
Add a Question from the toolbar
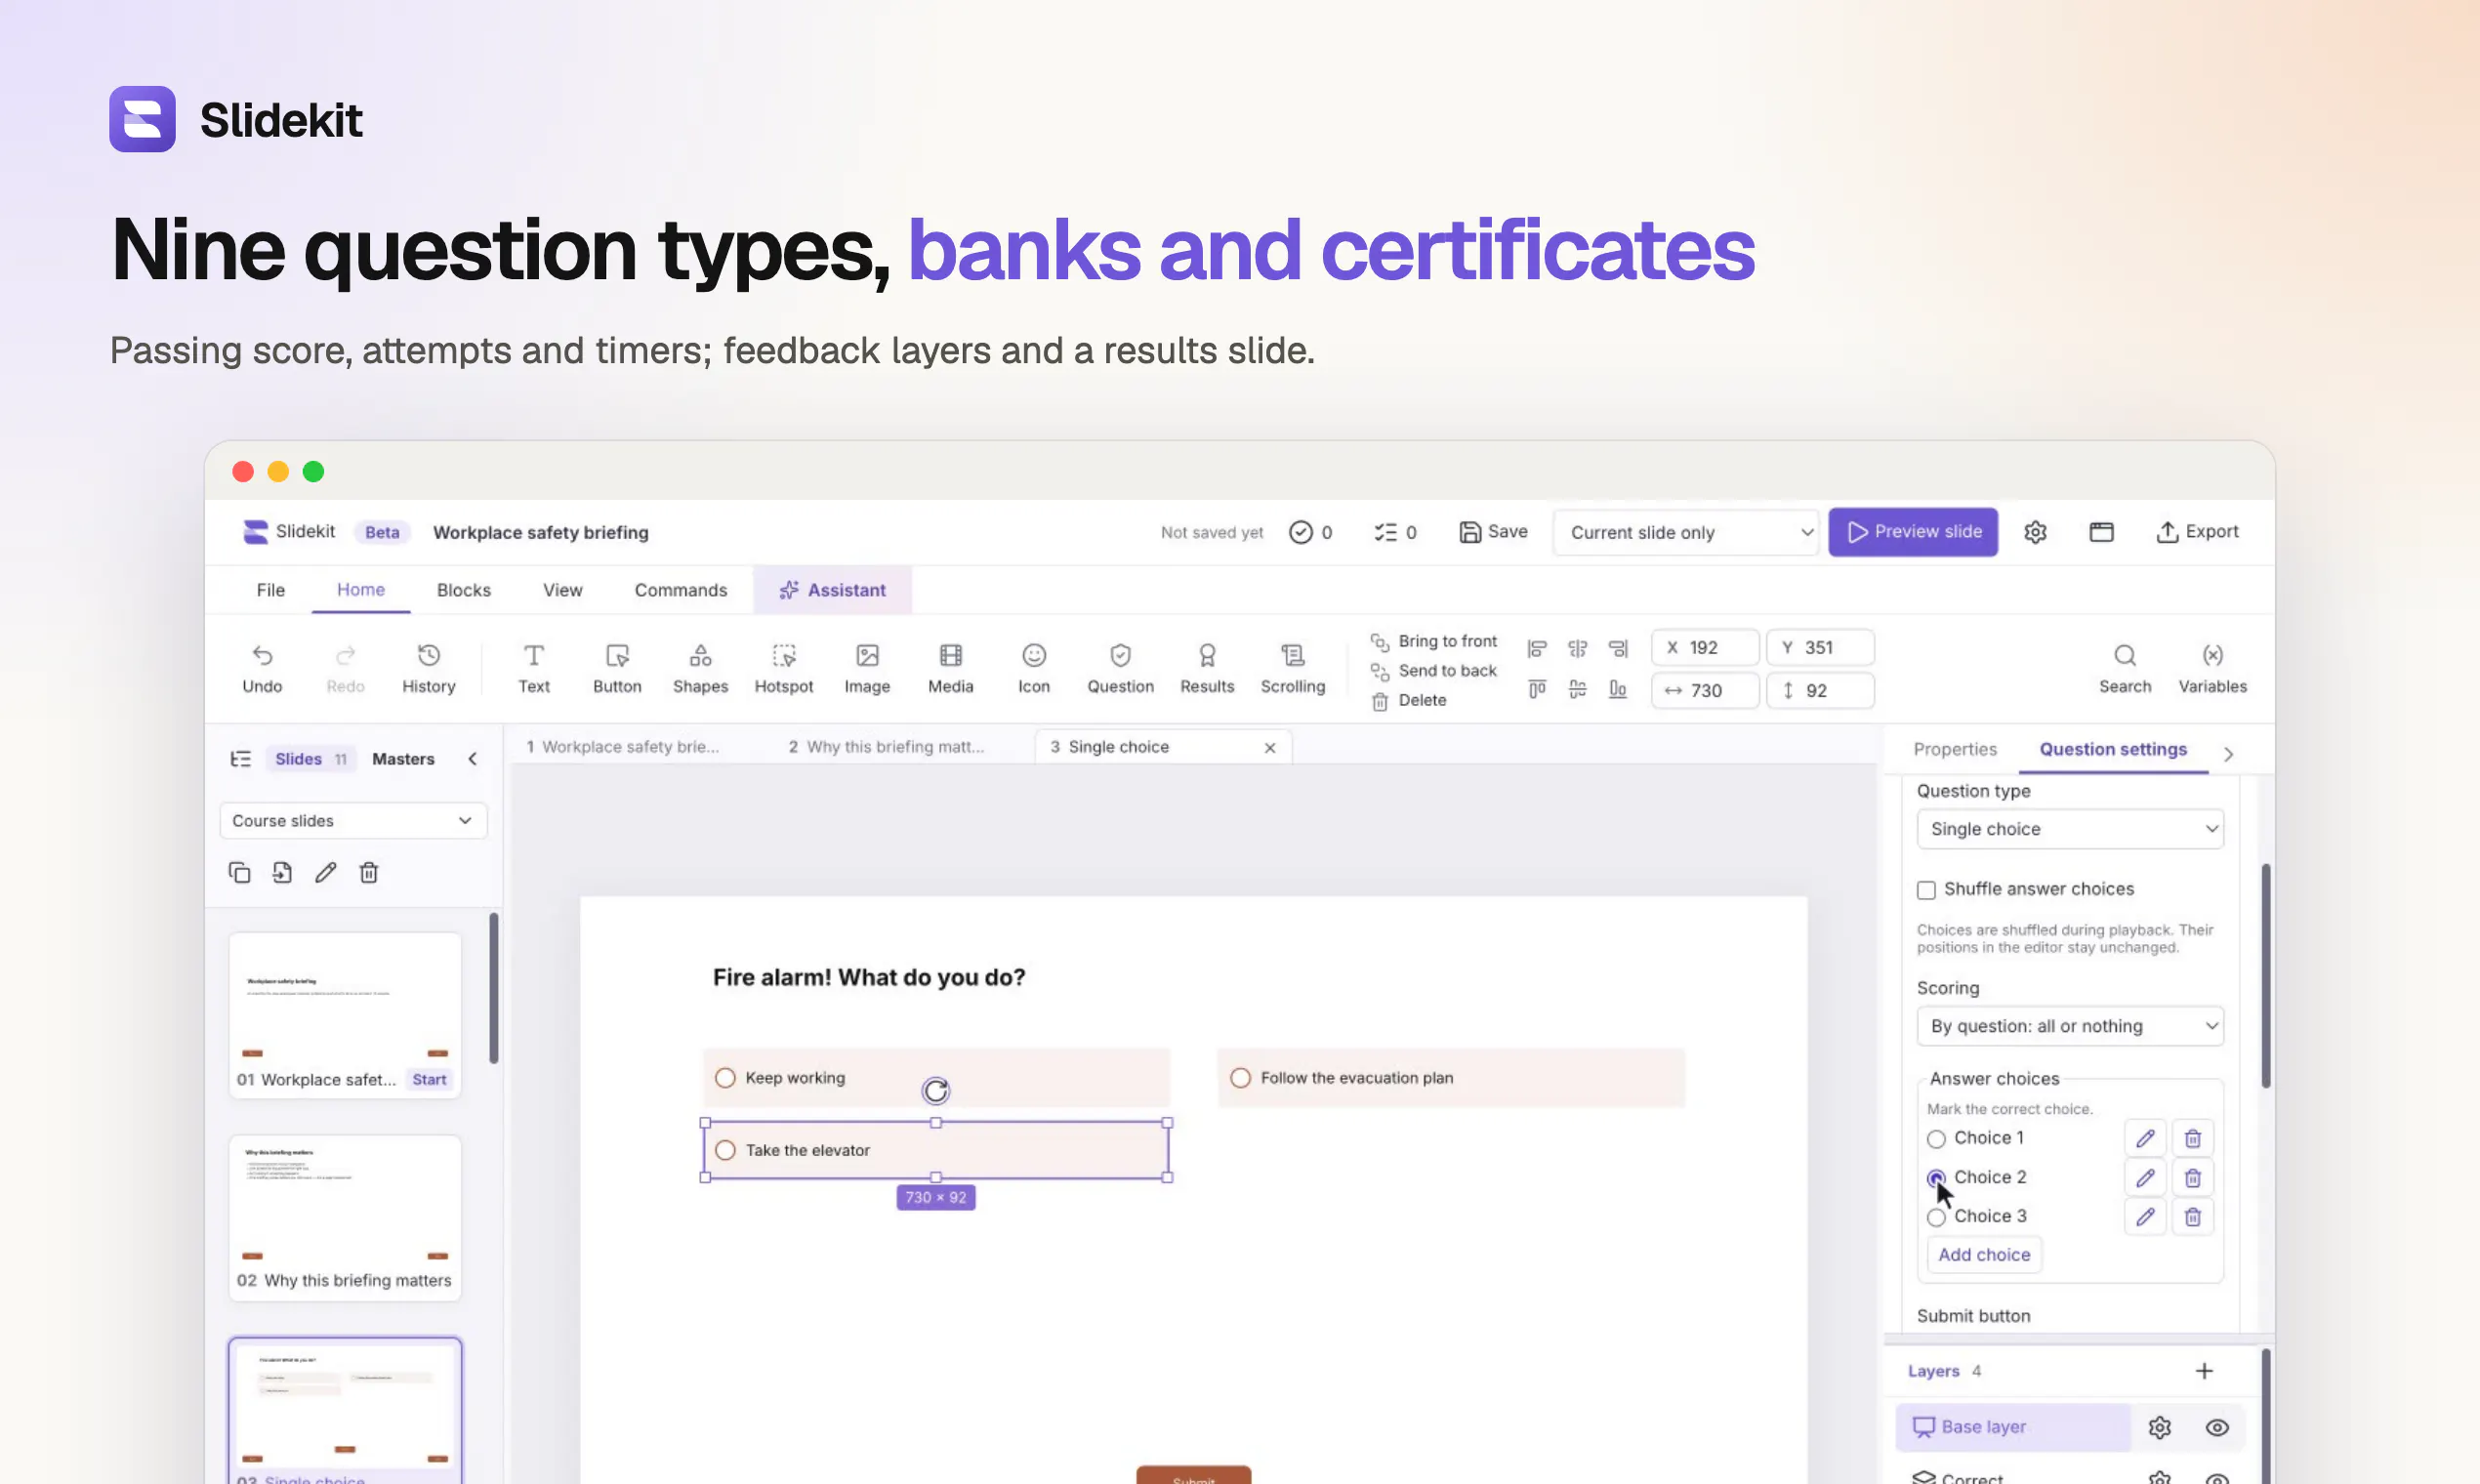coord(1120,668)
